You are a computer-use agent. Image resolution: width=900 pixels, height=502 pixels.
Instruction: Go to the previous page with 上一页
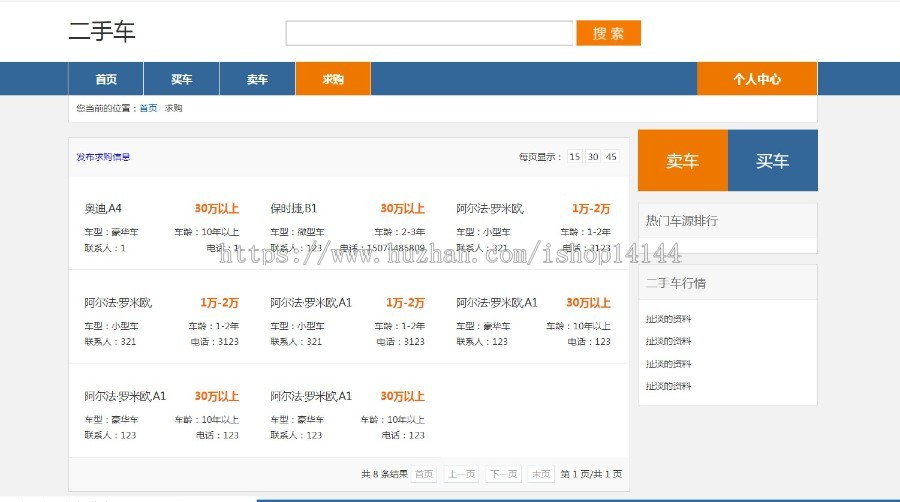(461, 474)
